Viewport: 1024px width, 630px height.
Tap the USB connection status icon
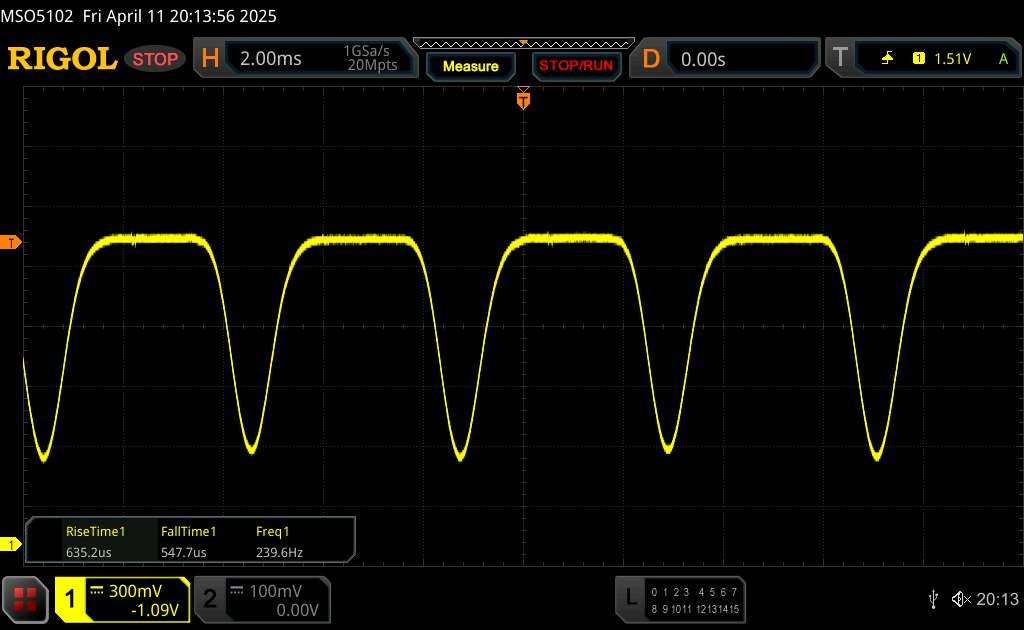933,599
